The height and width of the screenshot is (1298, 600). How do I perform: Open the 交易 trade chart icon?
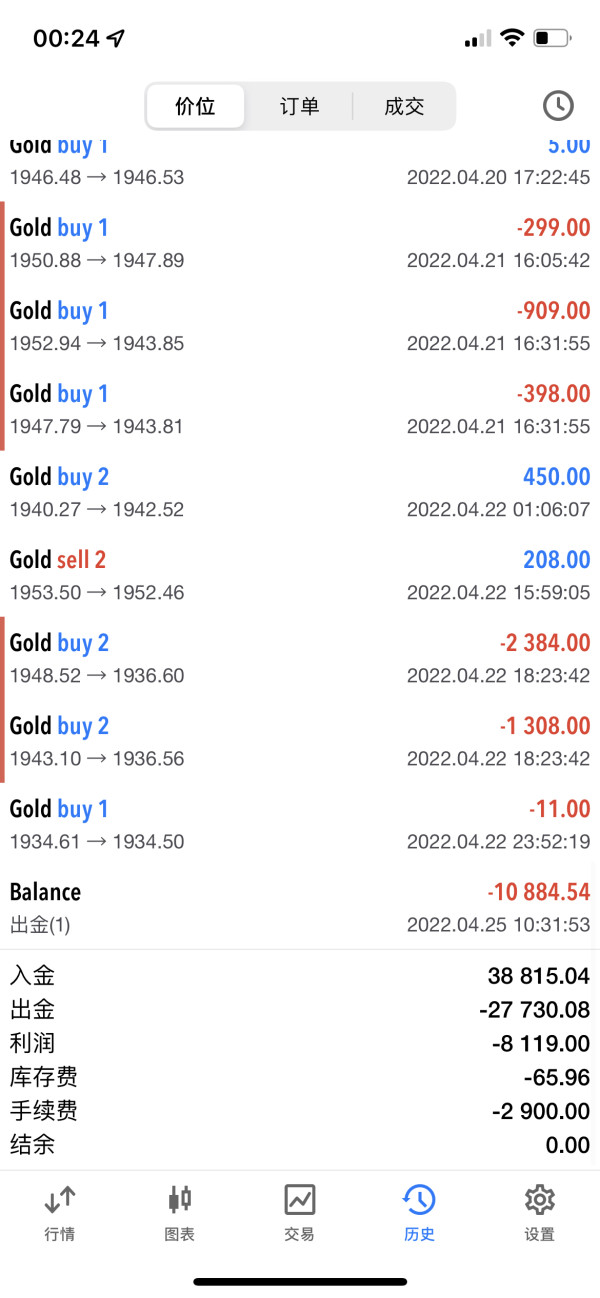pos(300,1198)
